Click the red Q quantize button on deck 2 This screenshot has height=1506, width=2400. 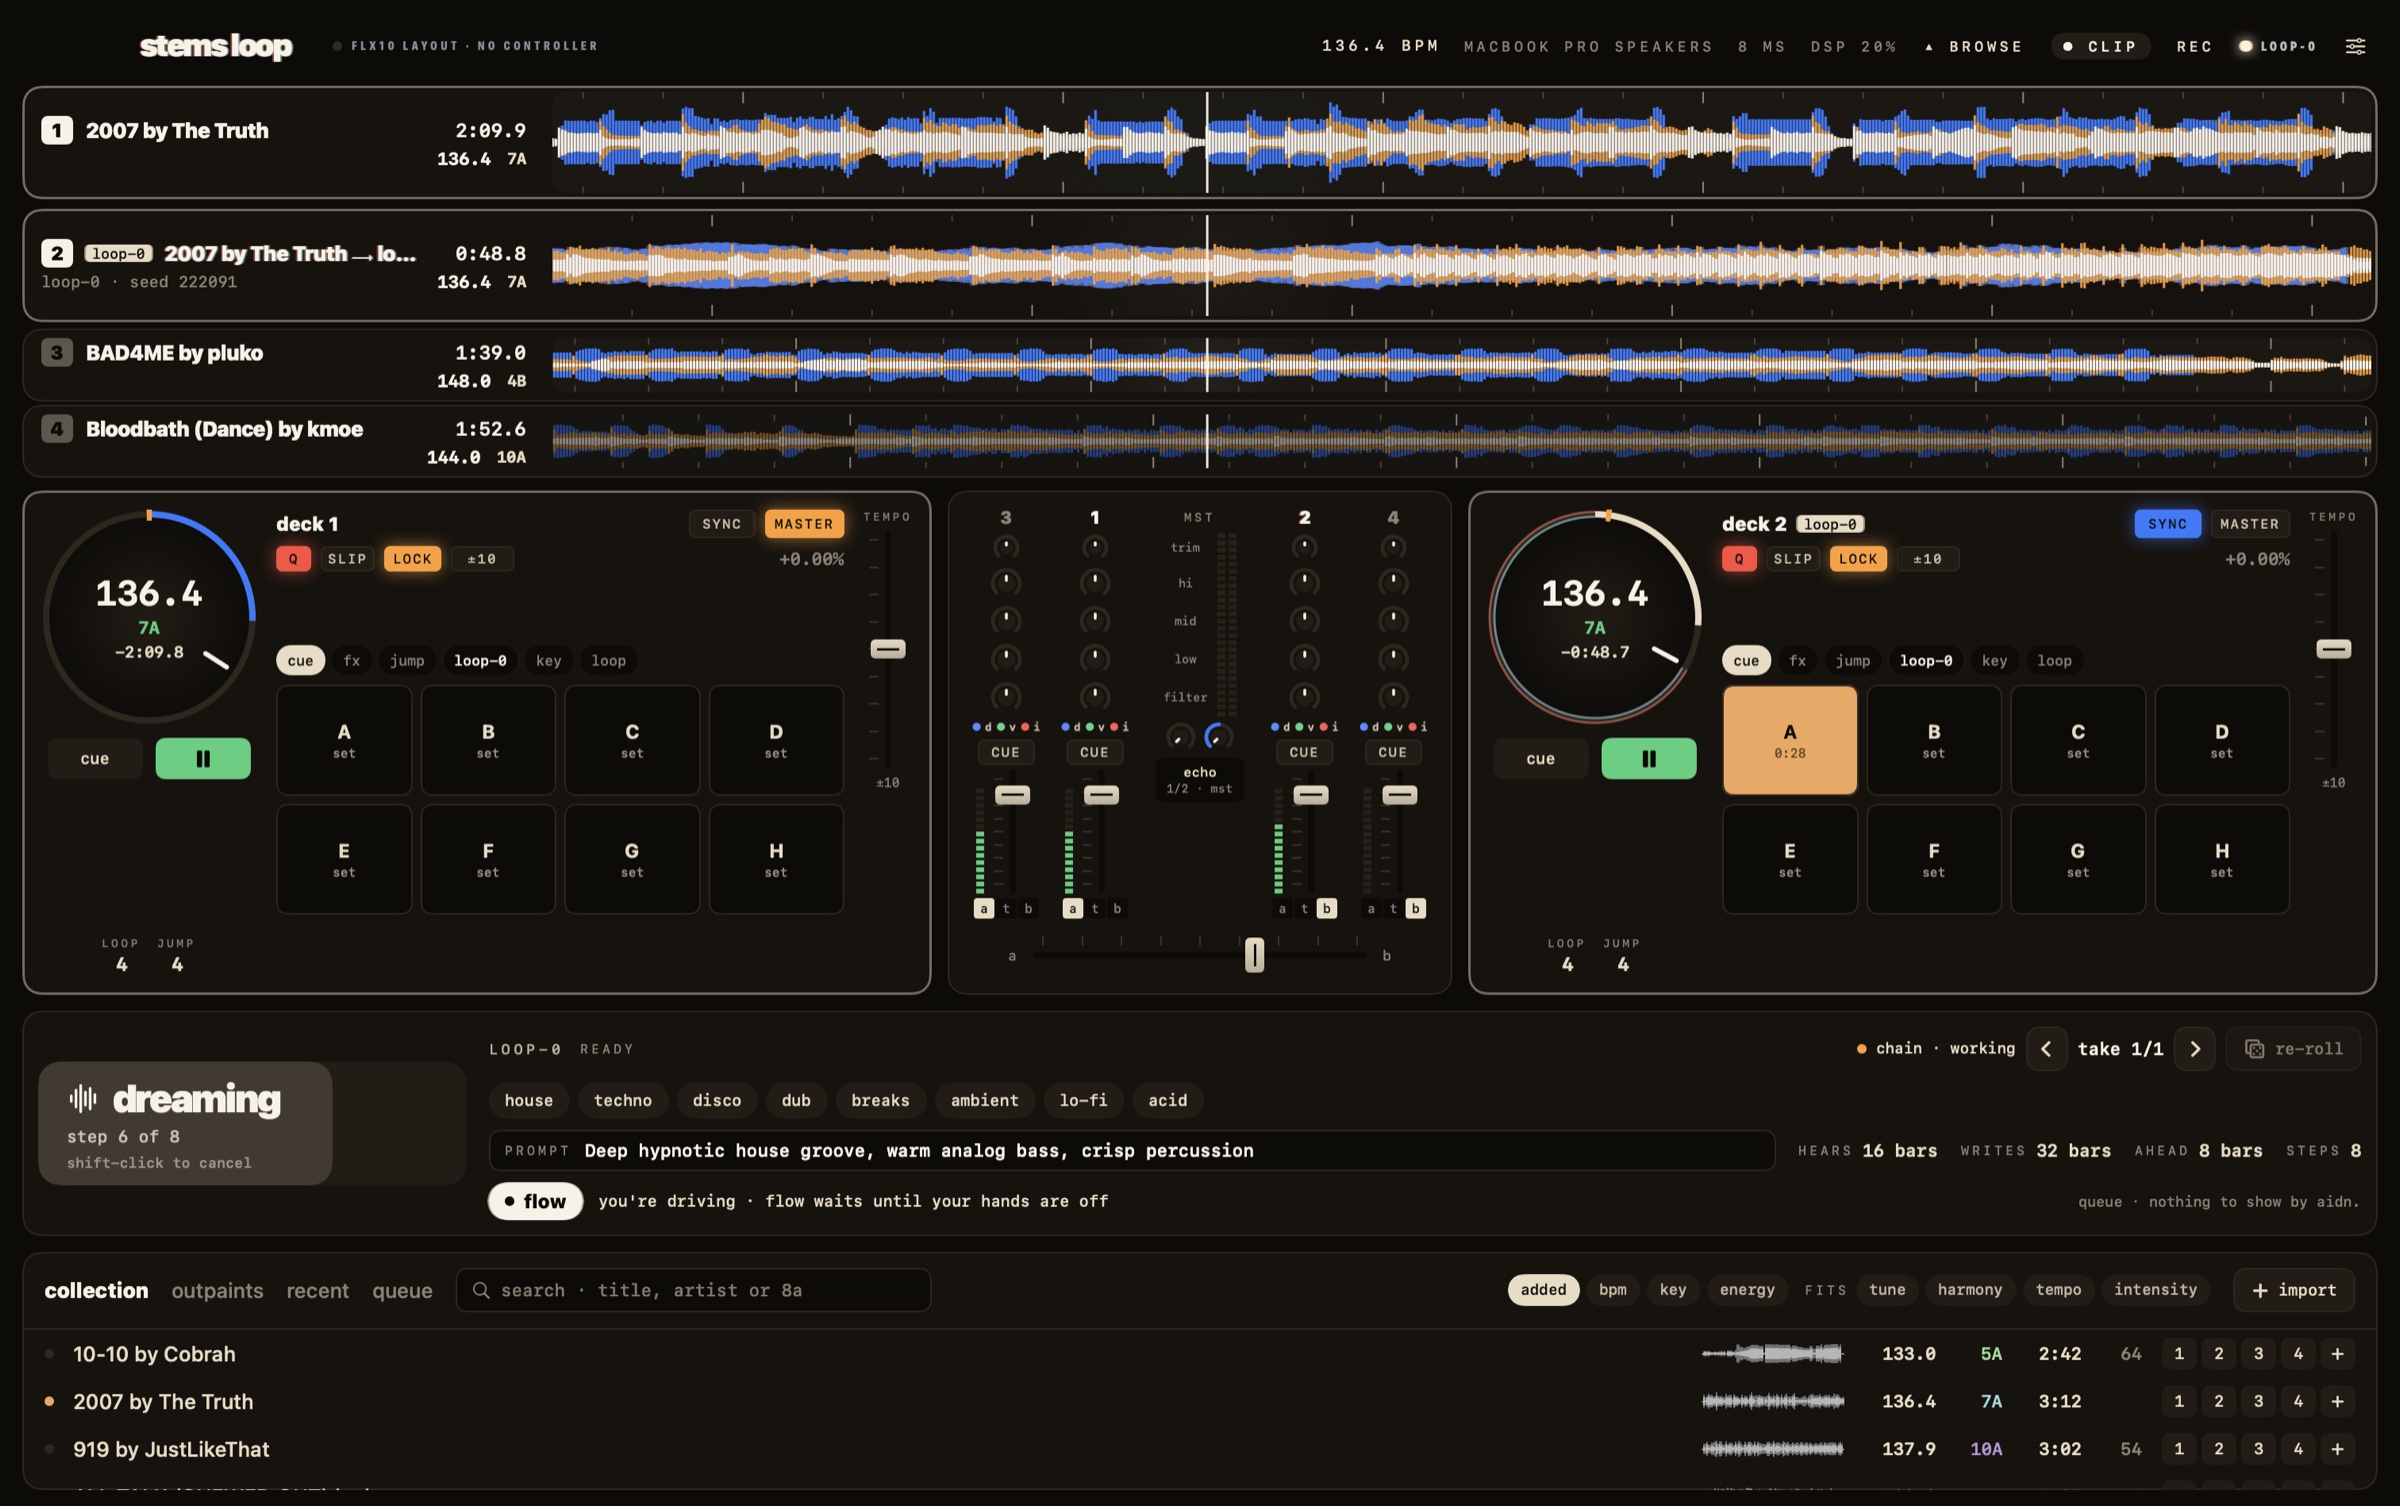1738,558
